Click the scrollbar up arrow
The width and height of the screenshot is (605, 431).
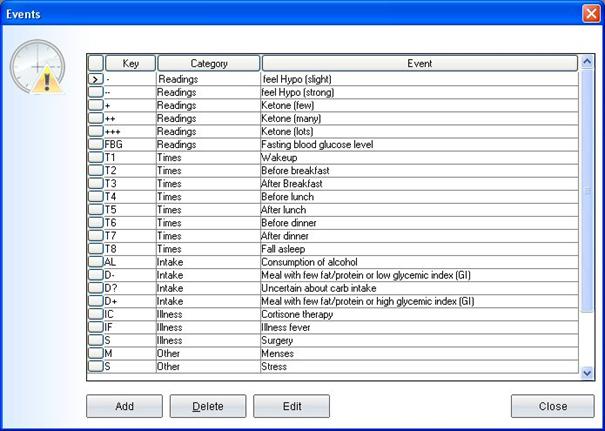(587, 62)
